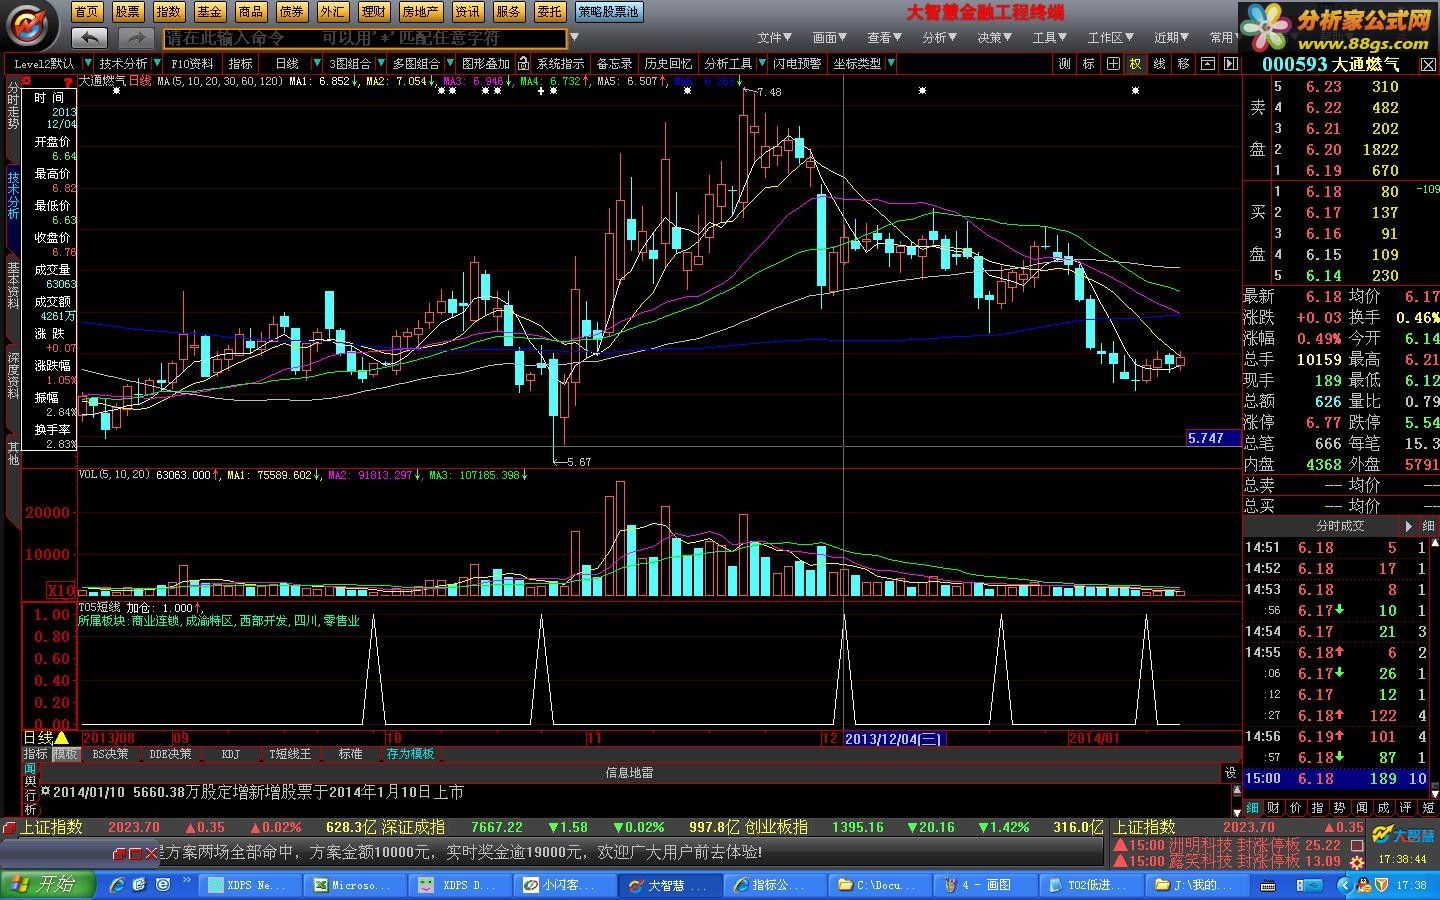Open the 查看 menu
The height and width of the screenshot is (900, 1440).
(884, 37)
